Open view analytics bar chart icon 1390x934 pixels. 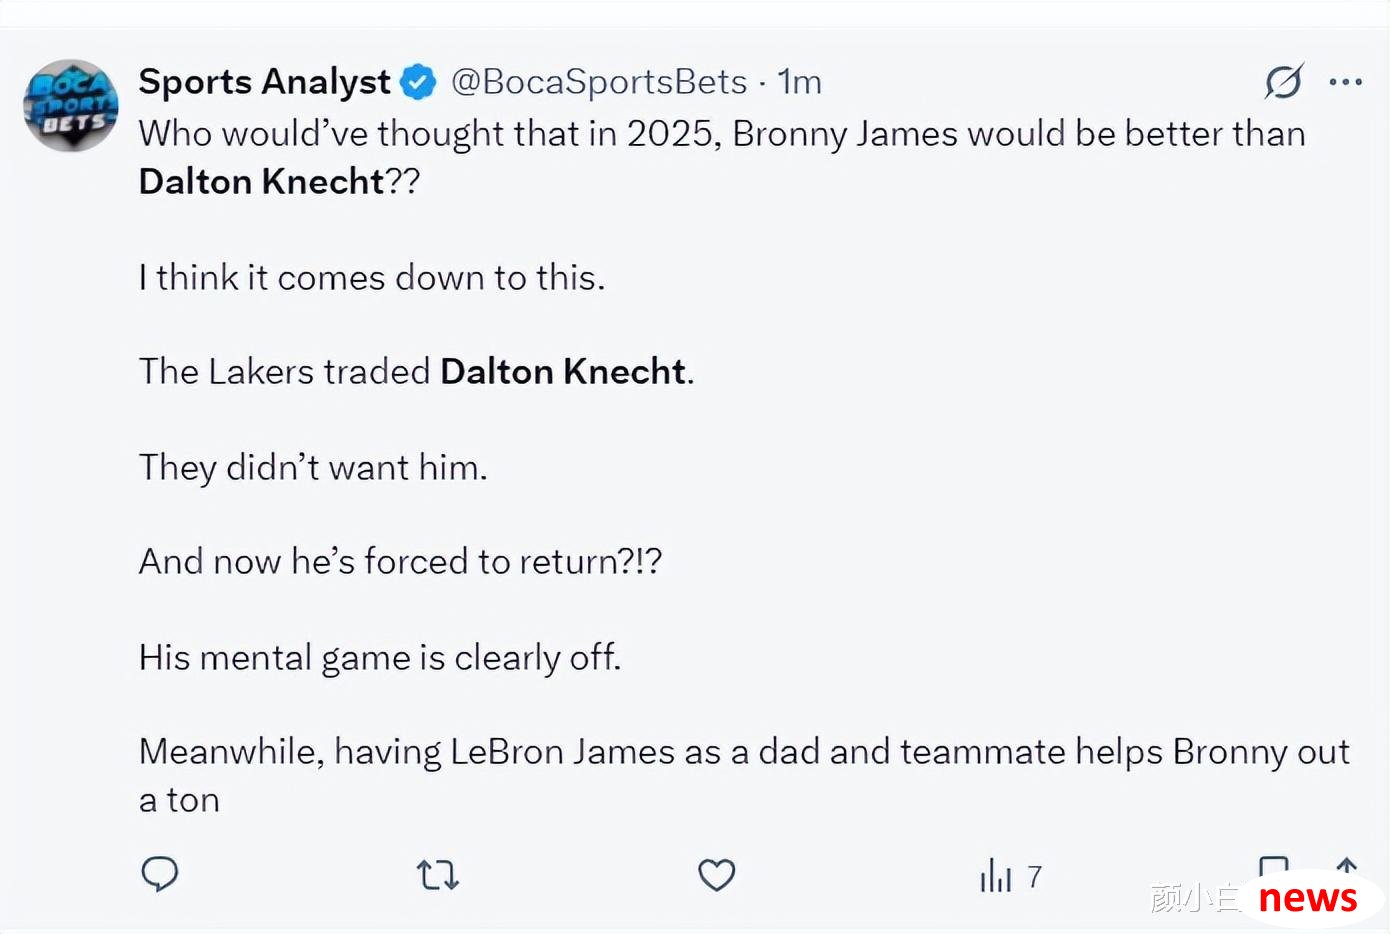[996, 875]
